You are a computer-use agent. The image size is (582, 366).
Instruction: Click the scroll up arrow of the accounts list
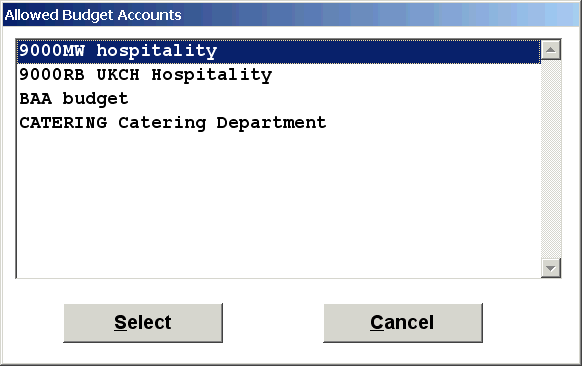tap(550, 50)
